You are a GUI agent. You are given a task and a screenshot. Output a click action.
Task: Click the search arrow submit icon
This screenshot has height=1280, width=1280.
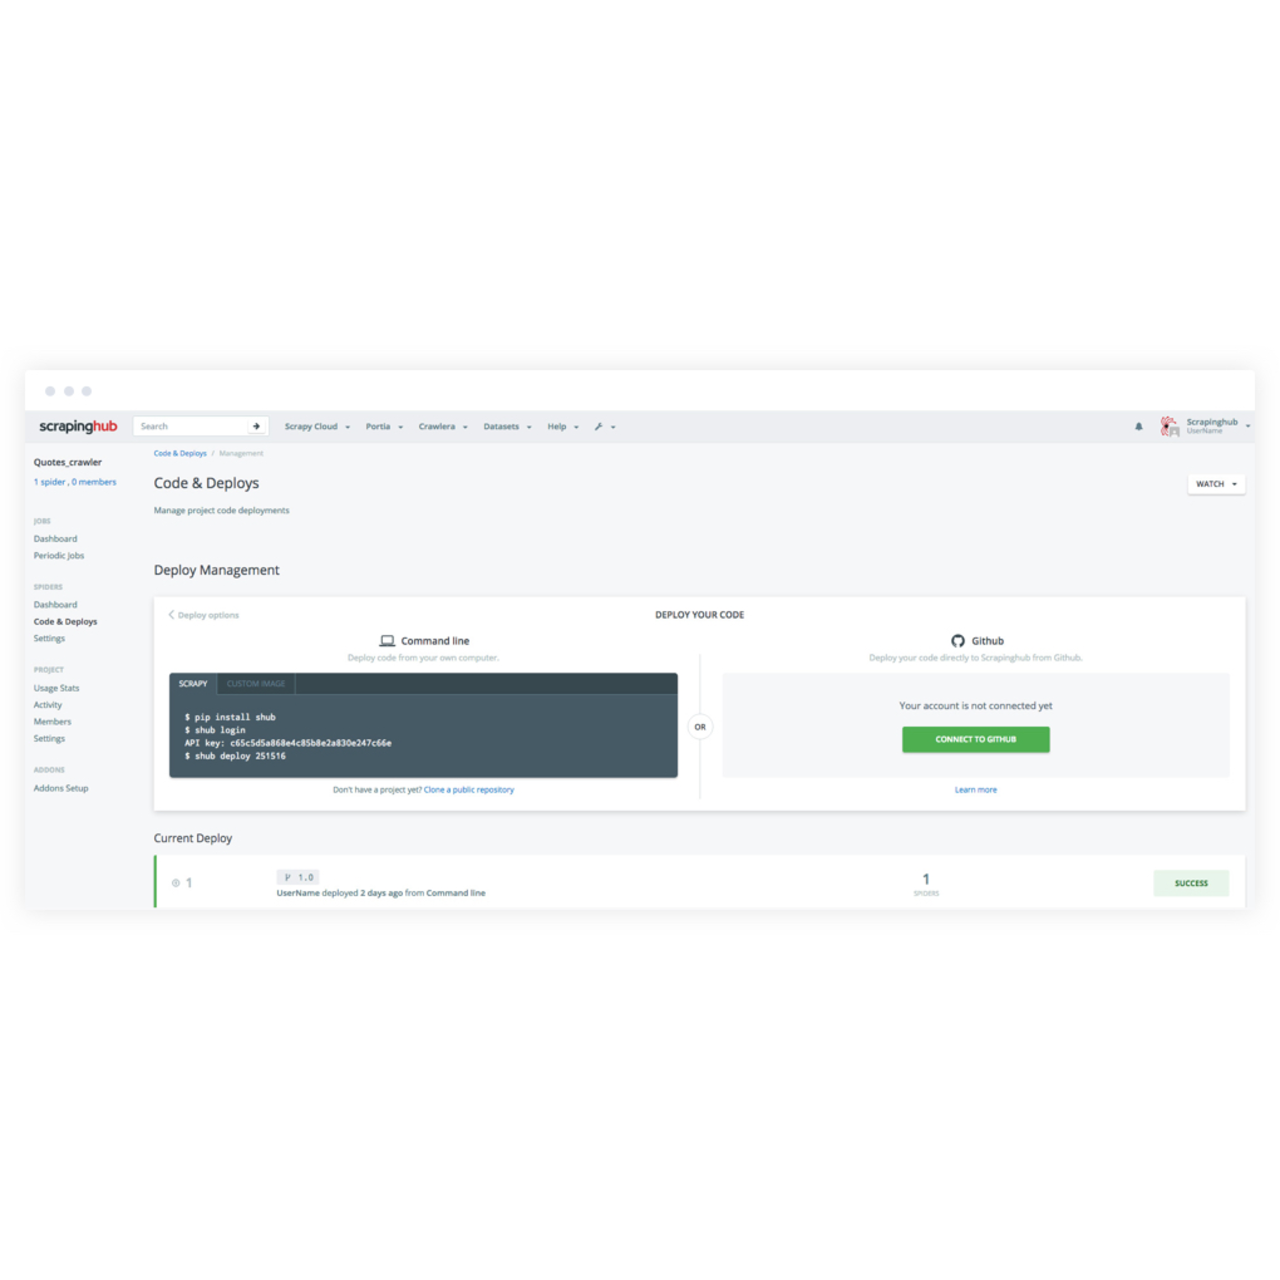[257, 425]
